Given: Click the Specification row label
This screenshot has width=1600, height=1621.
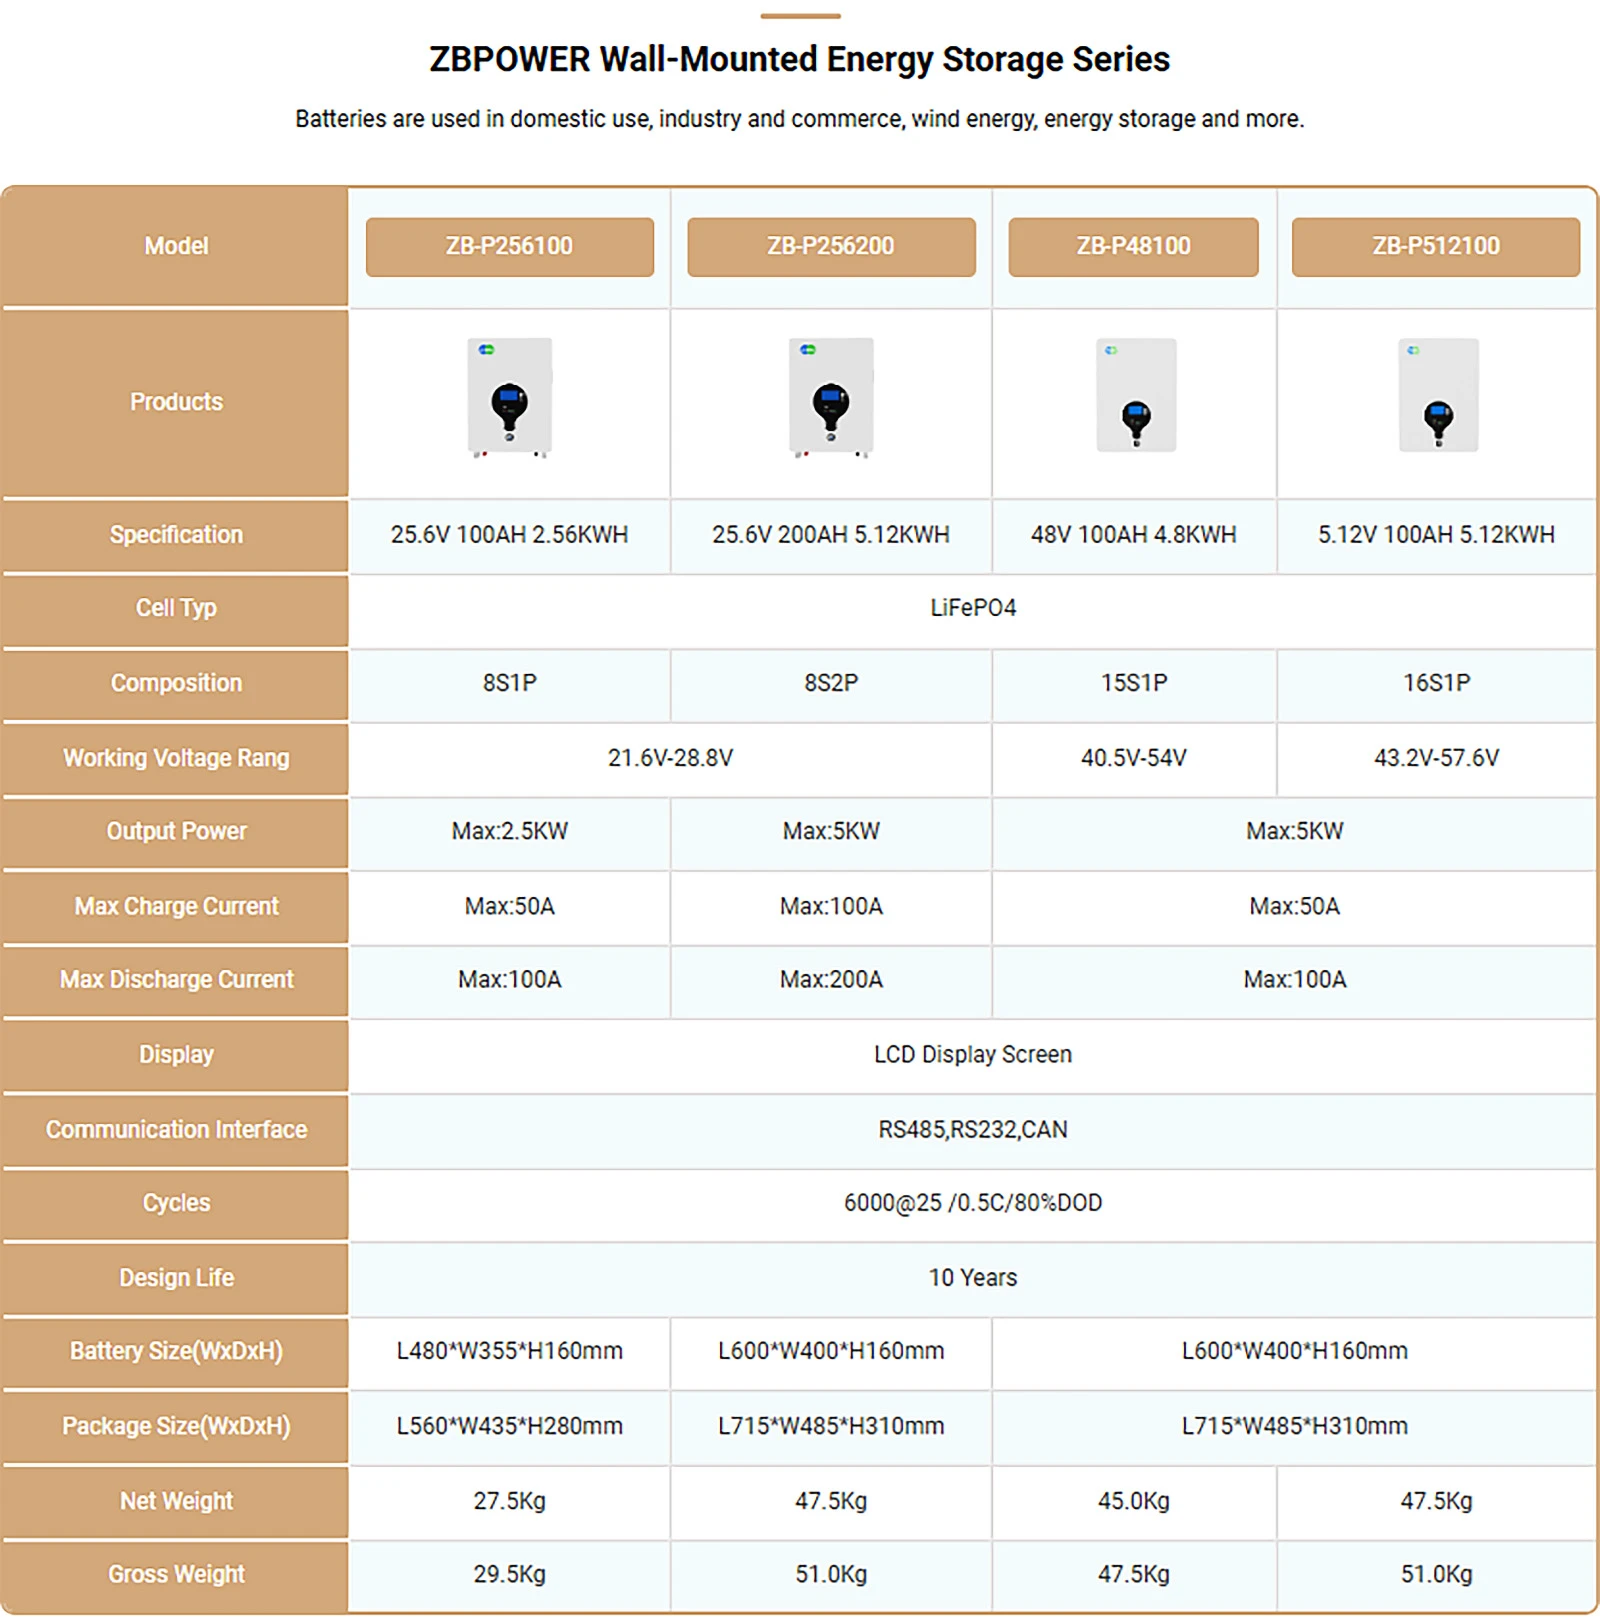Looking at the screenshot, I should coord(175,535).
